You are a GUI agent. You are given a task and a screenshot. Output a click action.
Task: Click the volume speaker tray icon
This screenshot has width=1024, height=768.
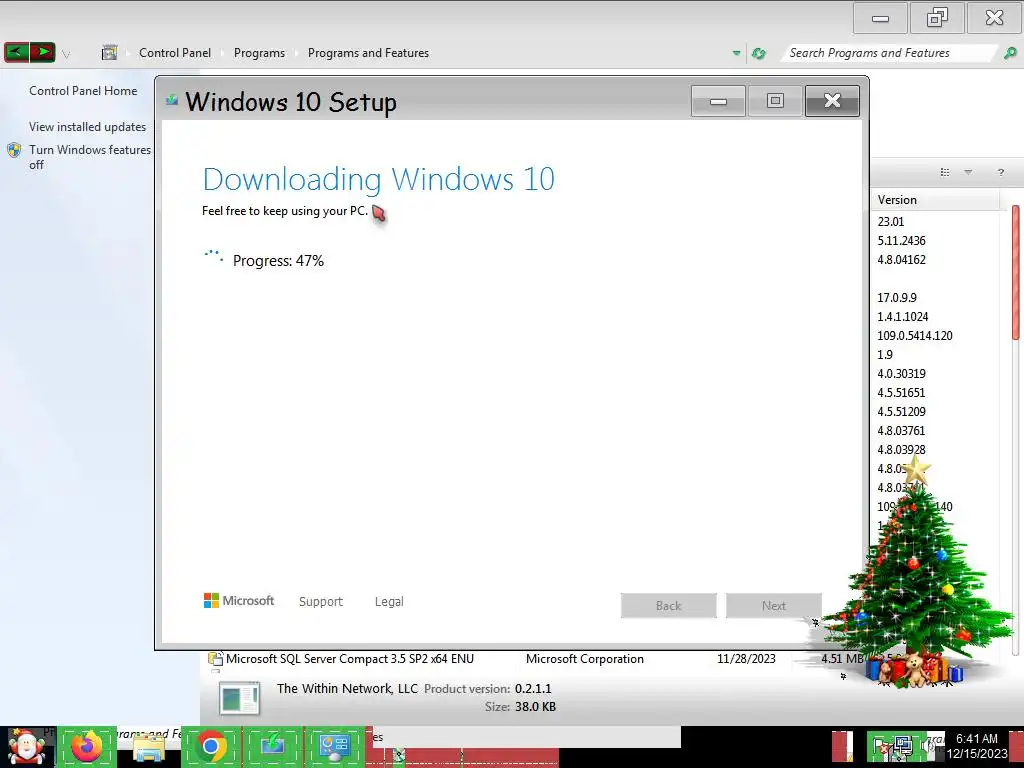click(927, 746)
